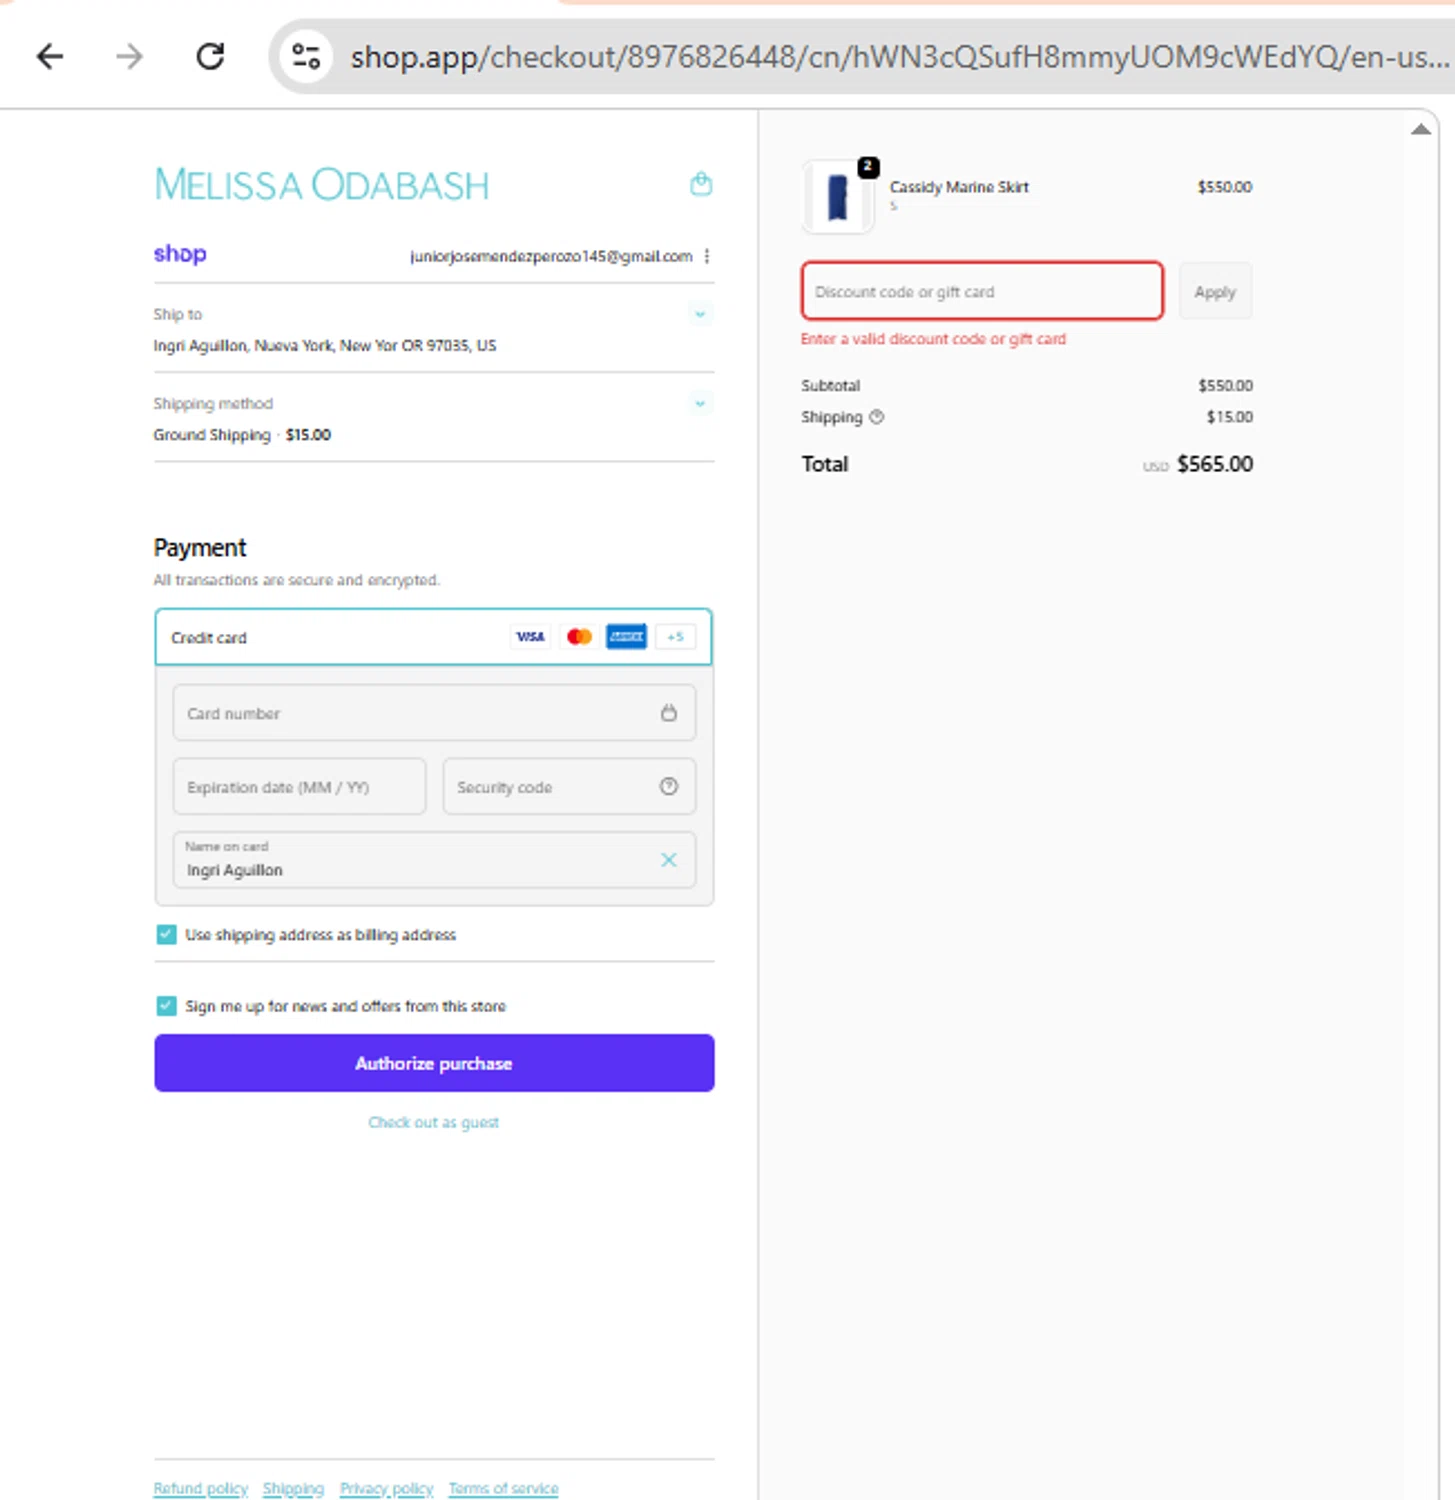Open the Refund policy link

click(x=200, y=1489)
